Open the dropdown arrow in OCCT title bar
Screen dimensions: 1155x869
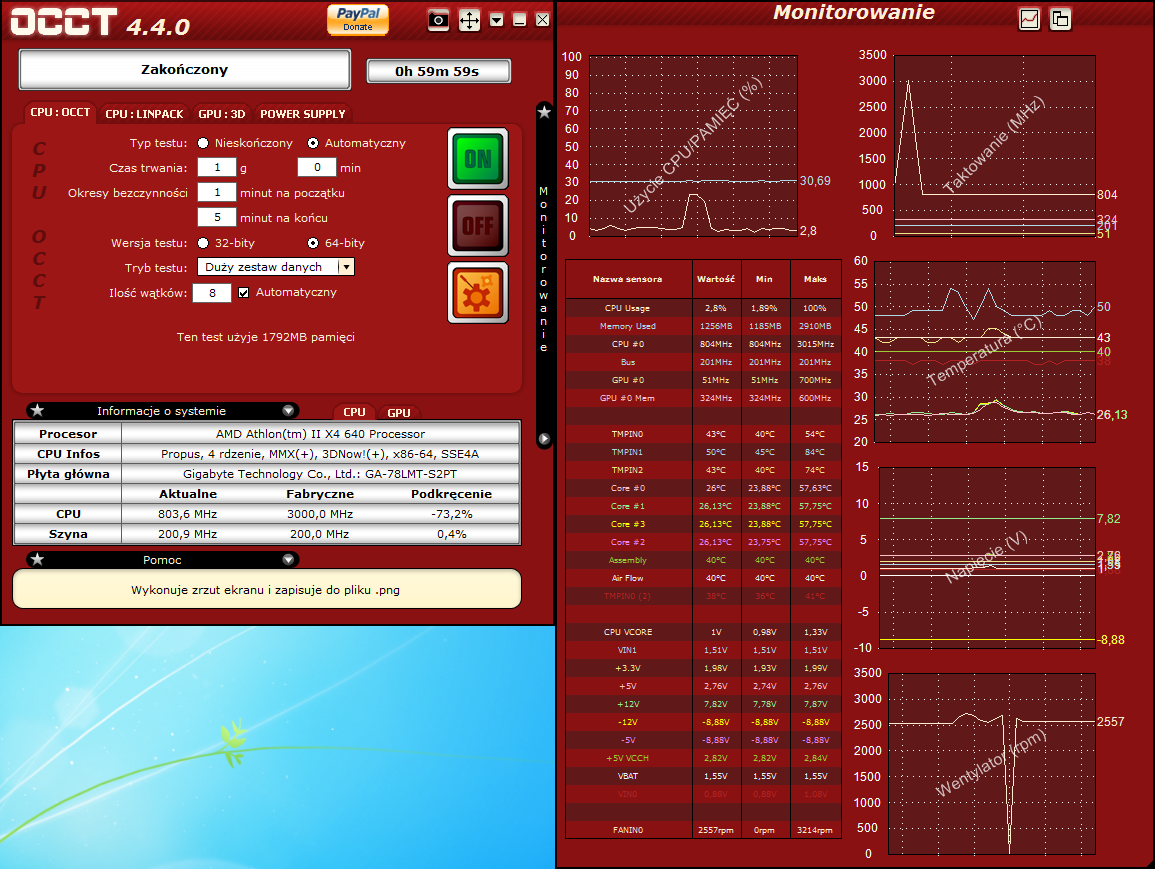tap(497, 20)
